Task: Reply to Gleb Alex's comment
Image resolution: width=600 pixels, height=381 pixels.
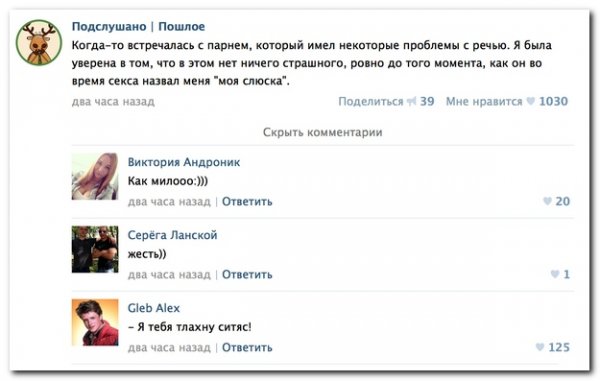Action: (247, 348)
